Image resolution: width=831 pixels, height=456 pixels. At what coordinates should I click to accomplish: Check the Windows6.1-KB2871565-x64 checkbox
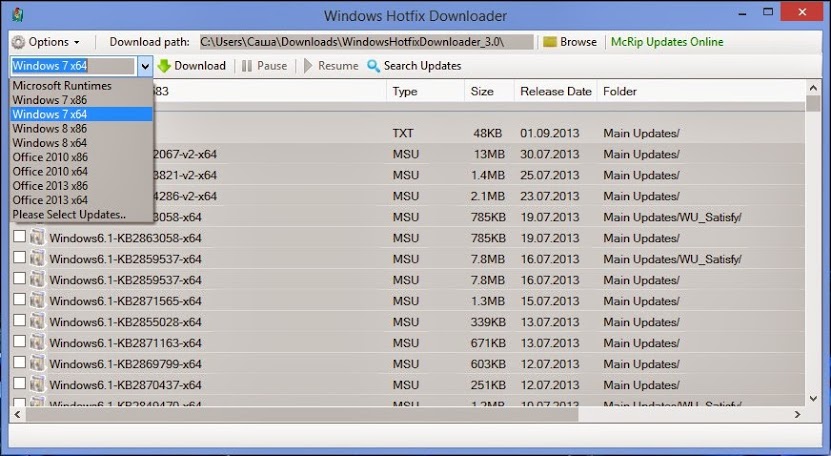pos(20,299)
